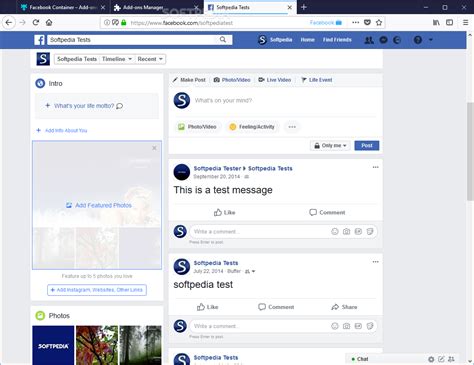Select the Live Video composer tab
474x365 pixels.
coord(275,80)
